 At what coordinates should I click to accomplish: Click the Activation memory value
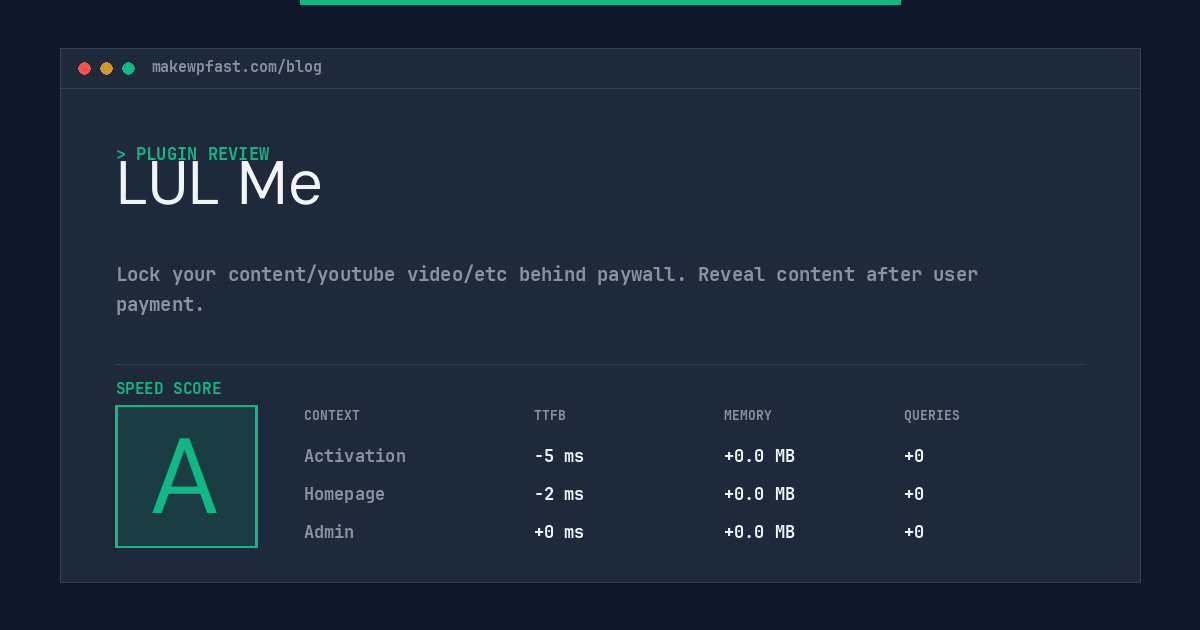(759, 456)
